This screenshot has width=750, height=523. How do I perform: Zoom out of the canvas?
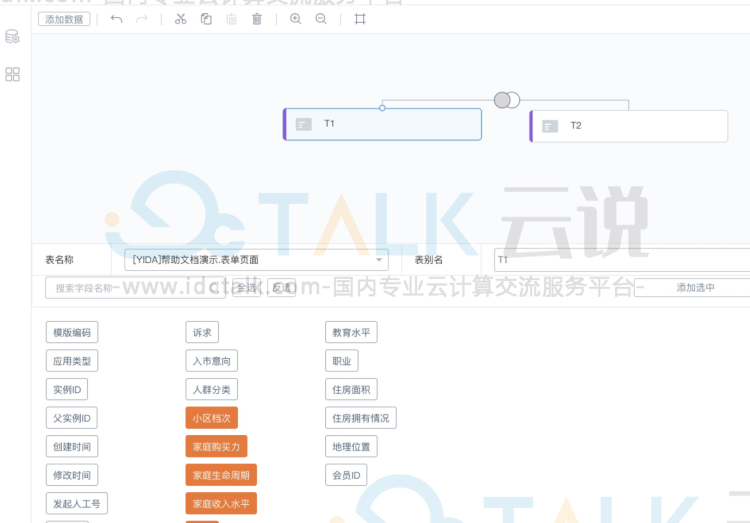(321, 19)
